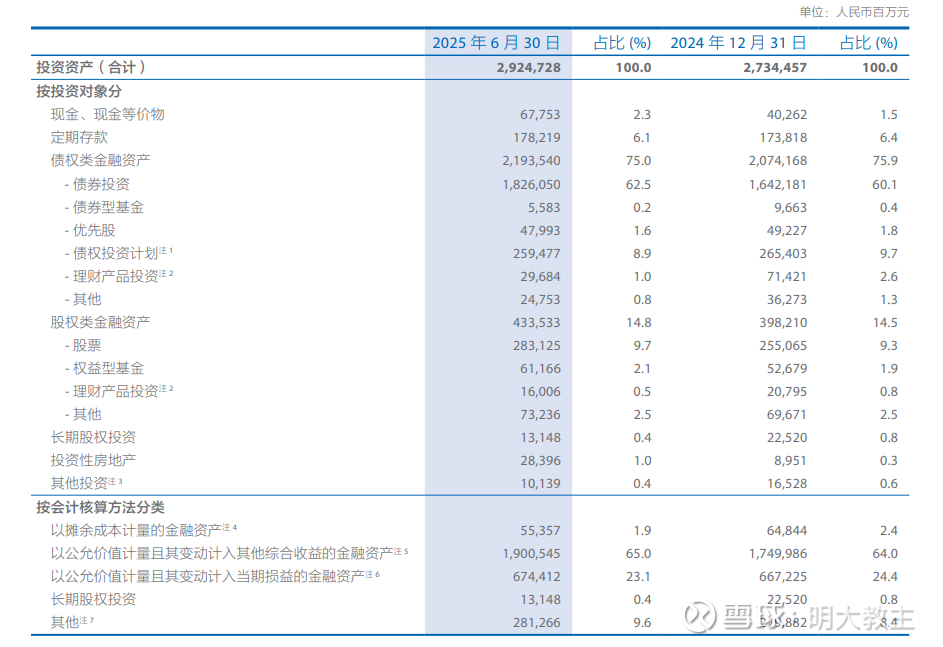Click the value 16,006

click(540, 392)
